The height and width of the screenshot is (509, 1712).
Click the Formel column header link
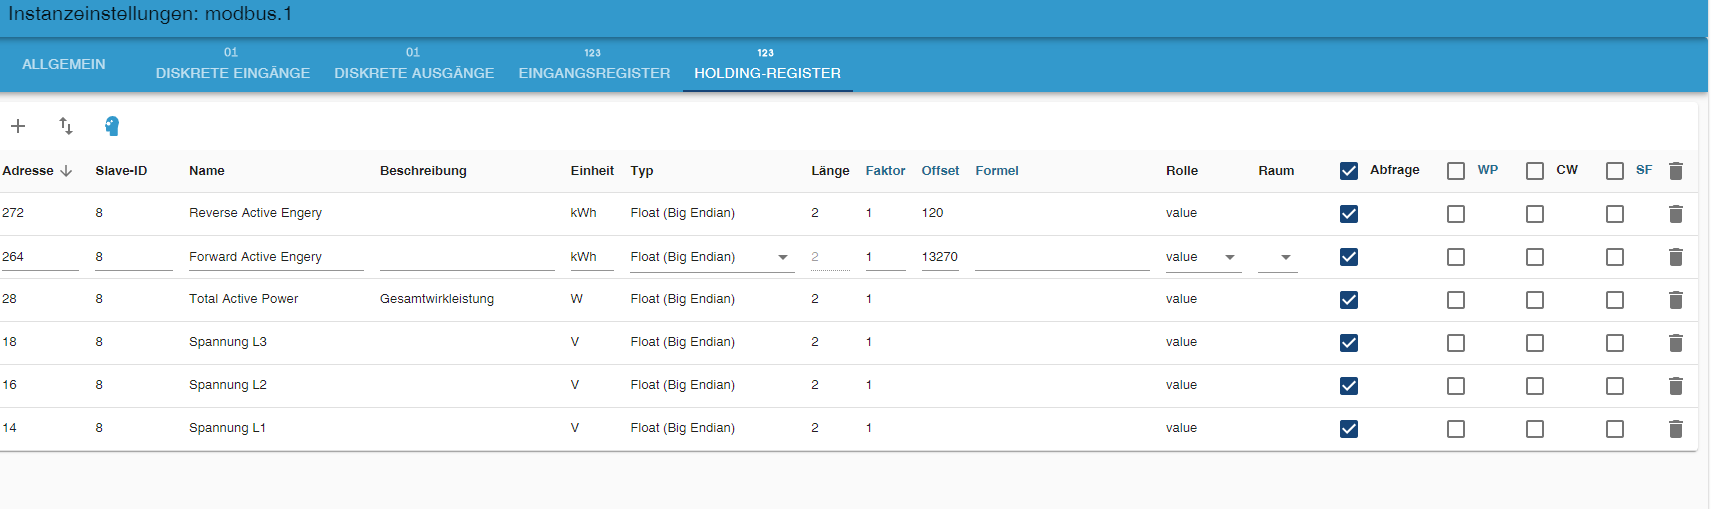tap(996, 171)
